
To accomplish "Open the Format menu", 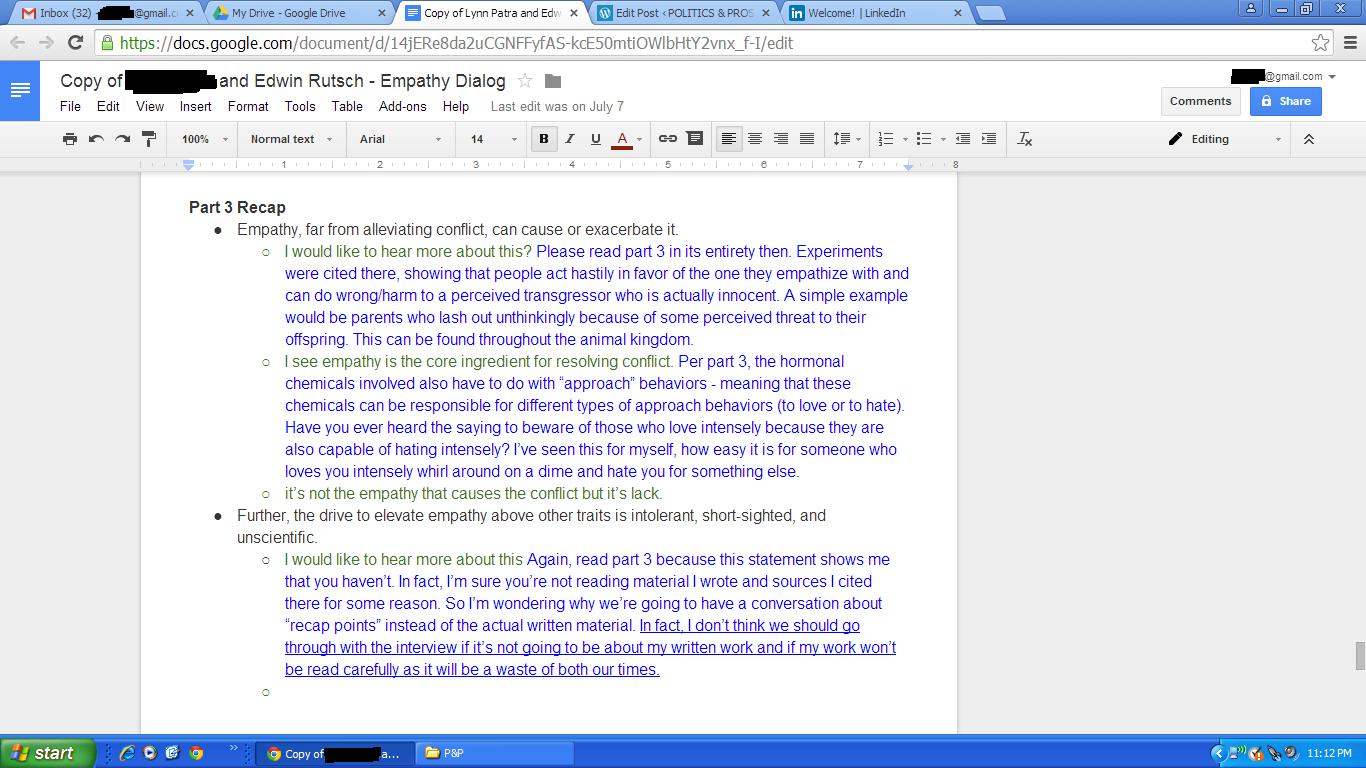I will point(248,106).
